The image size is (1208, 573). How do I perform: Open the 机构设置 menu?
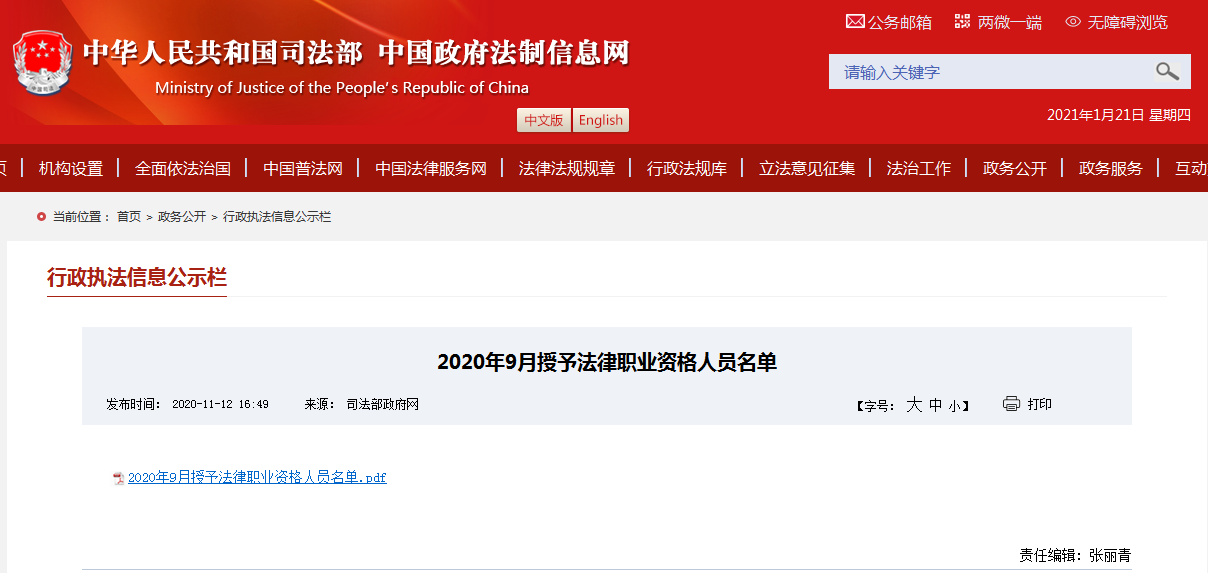(x=71, y=168)
